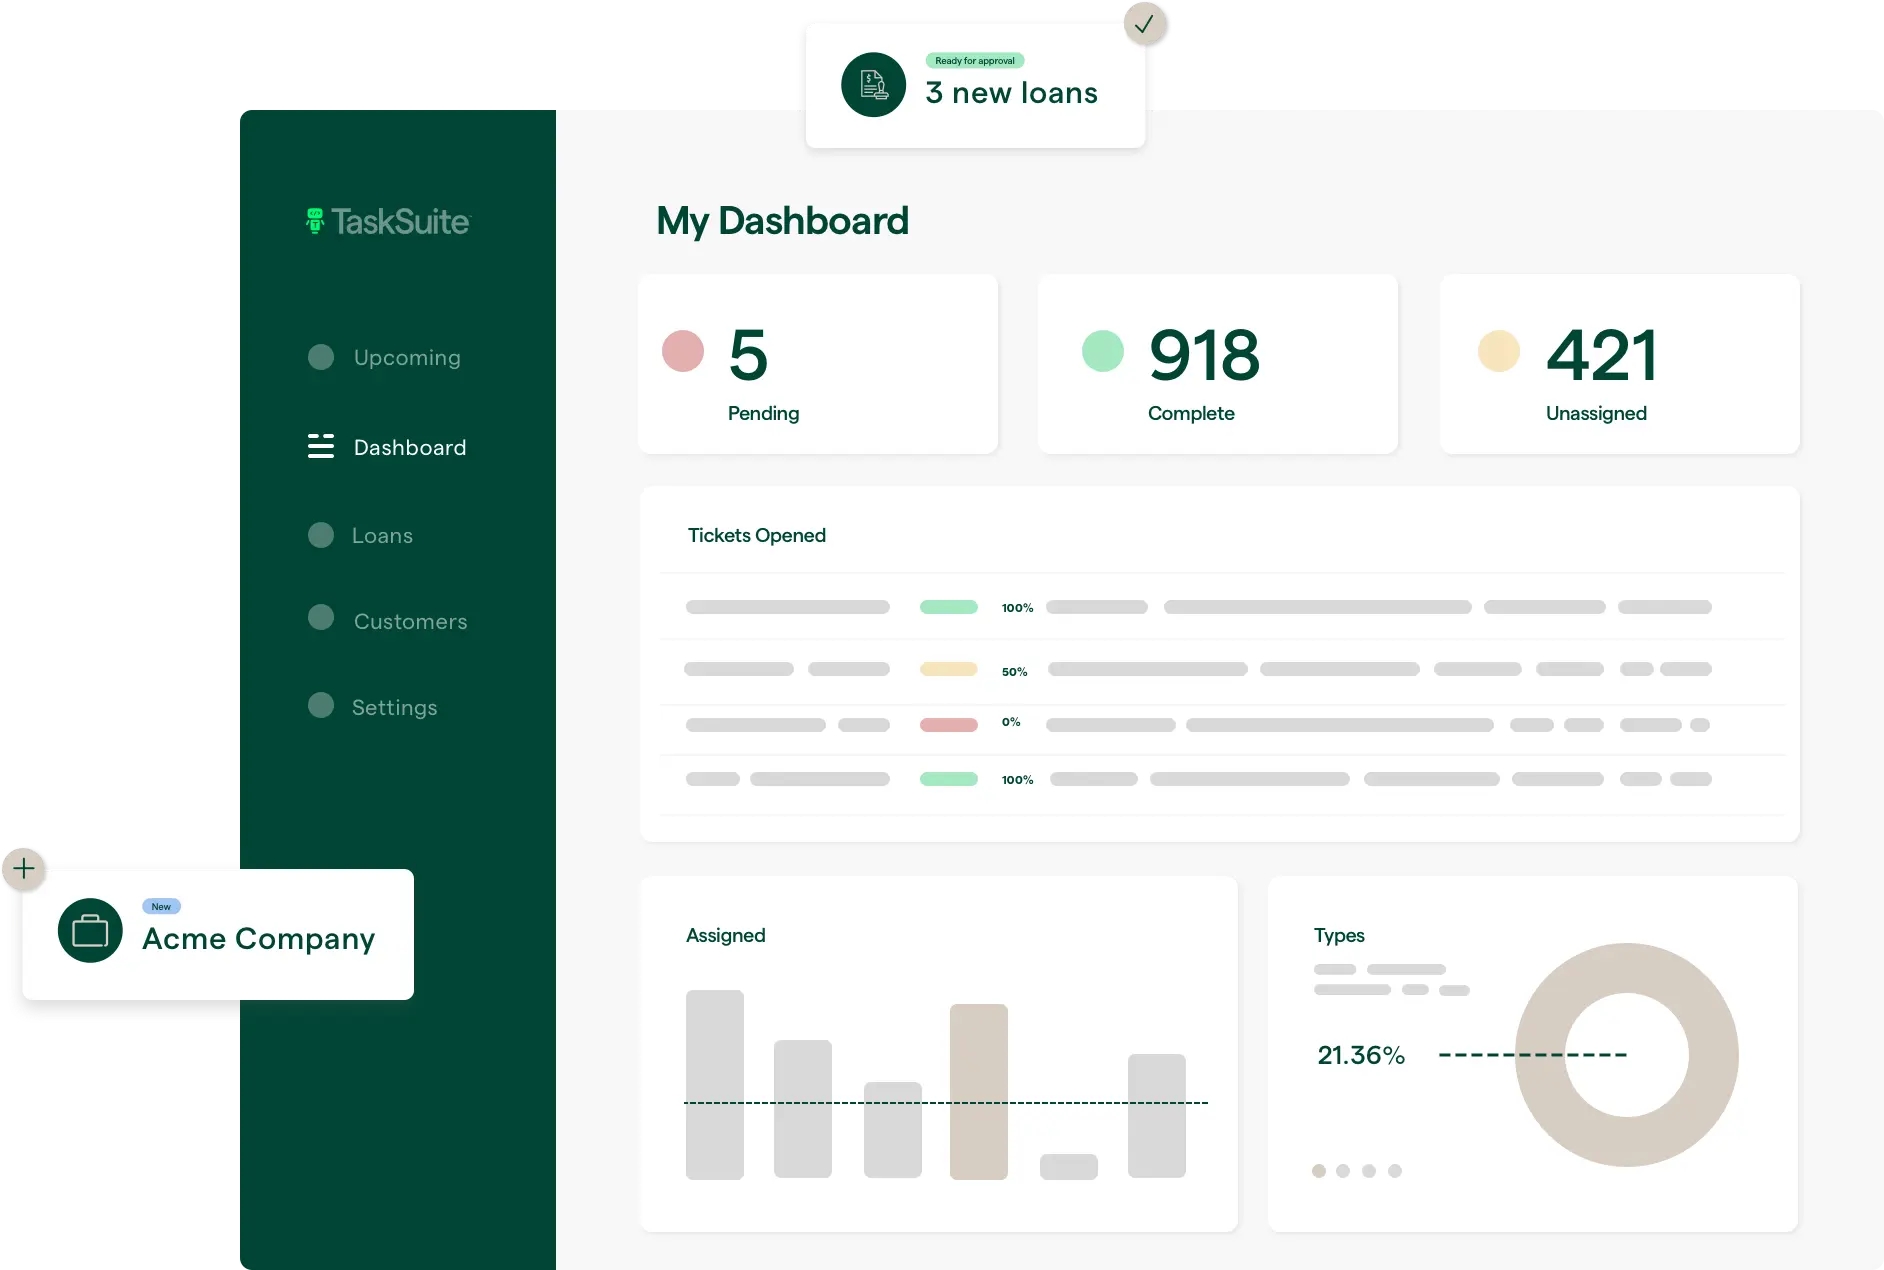This screenshot has height=1270, width=1884.
Task: Click the green Complete status dot
Action: click(x=1103, y=351)
